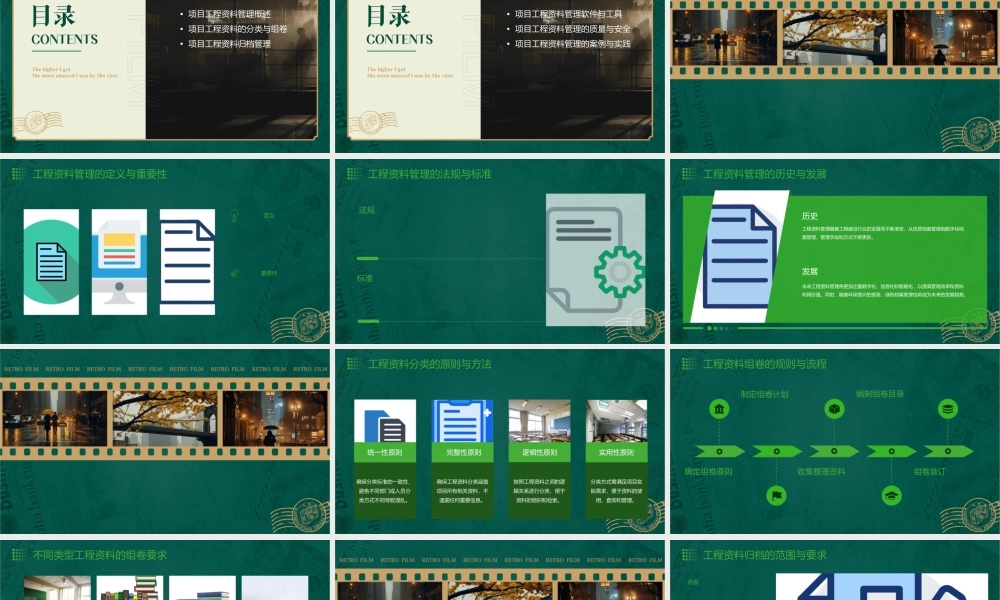Click the stacked layers icon above 组卷装订

(x=948, y=409)
